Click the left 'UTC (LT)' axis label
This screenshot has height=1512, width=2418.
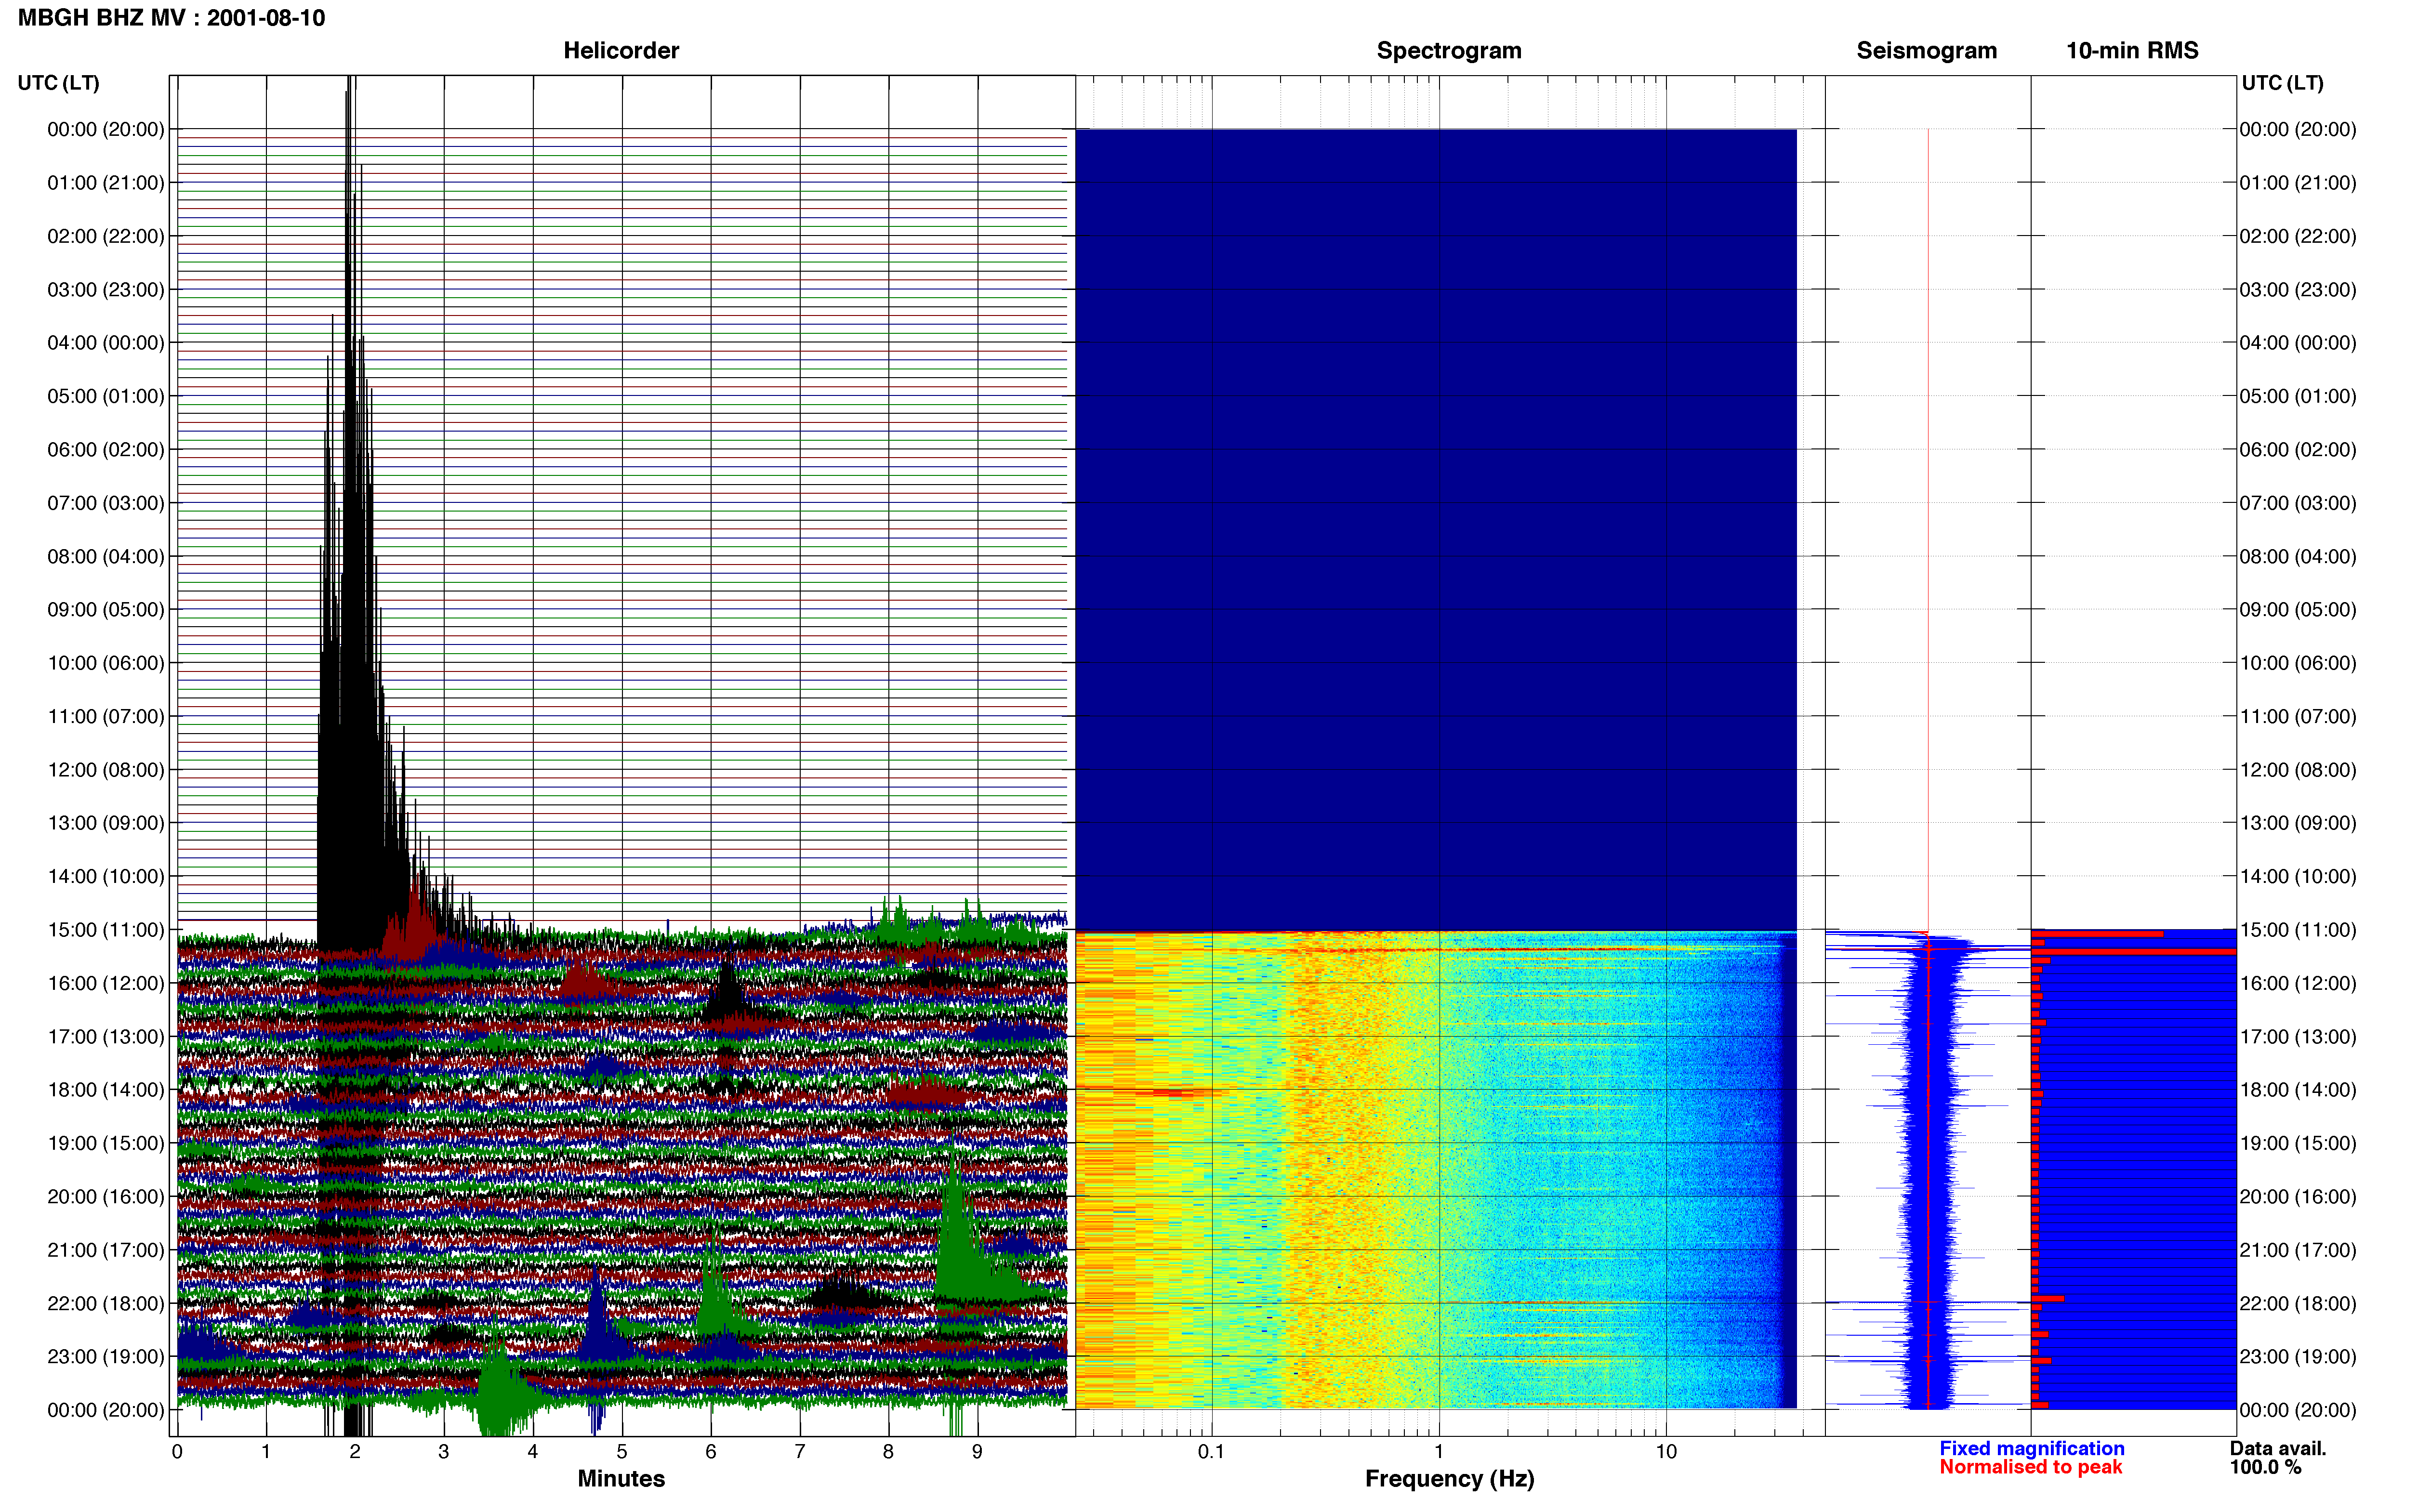59,83
